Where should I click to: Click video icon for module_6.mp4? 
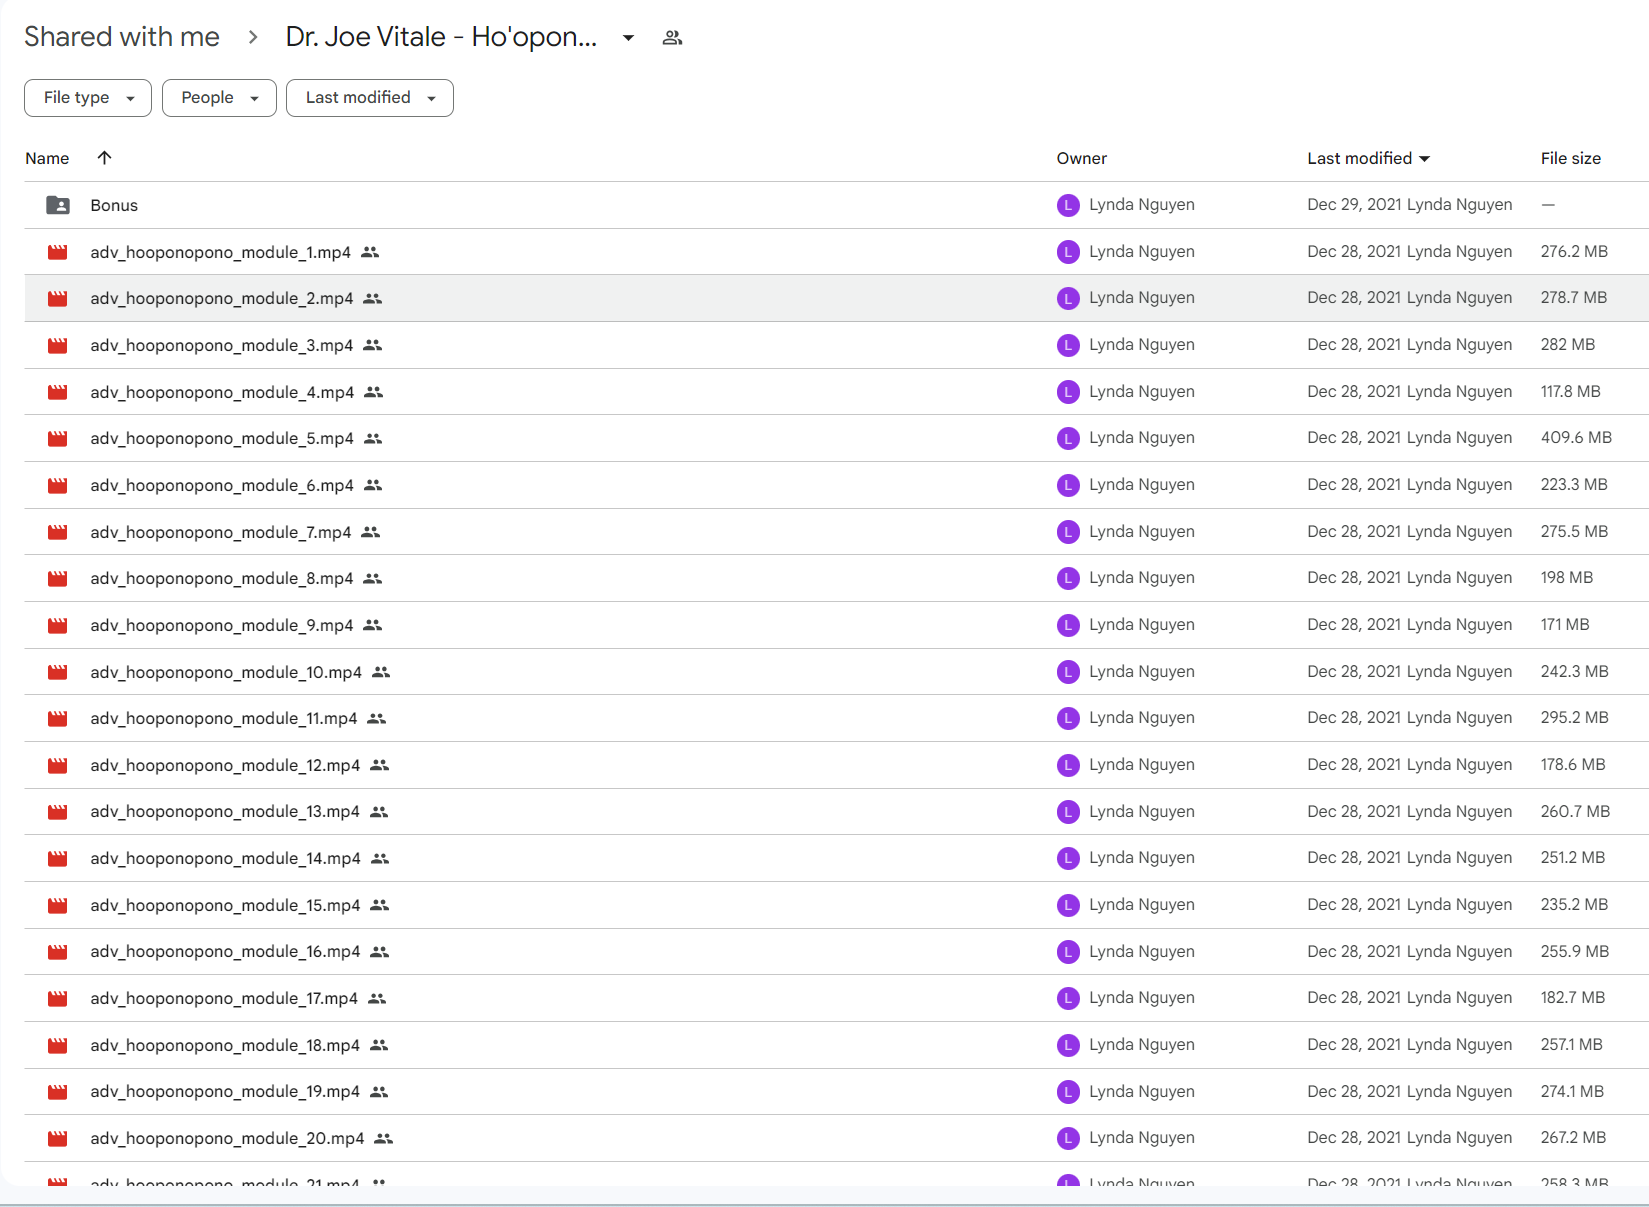[x=58, y=485]
